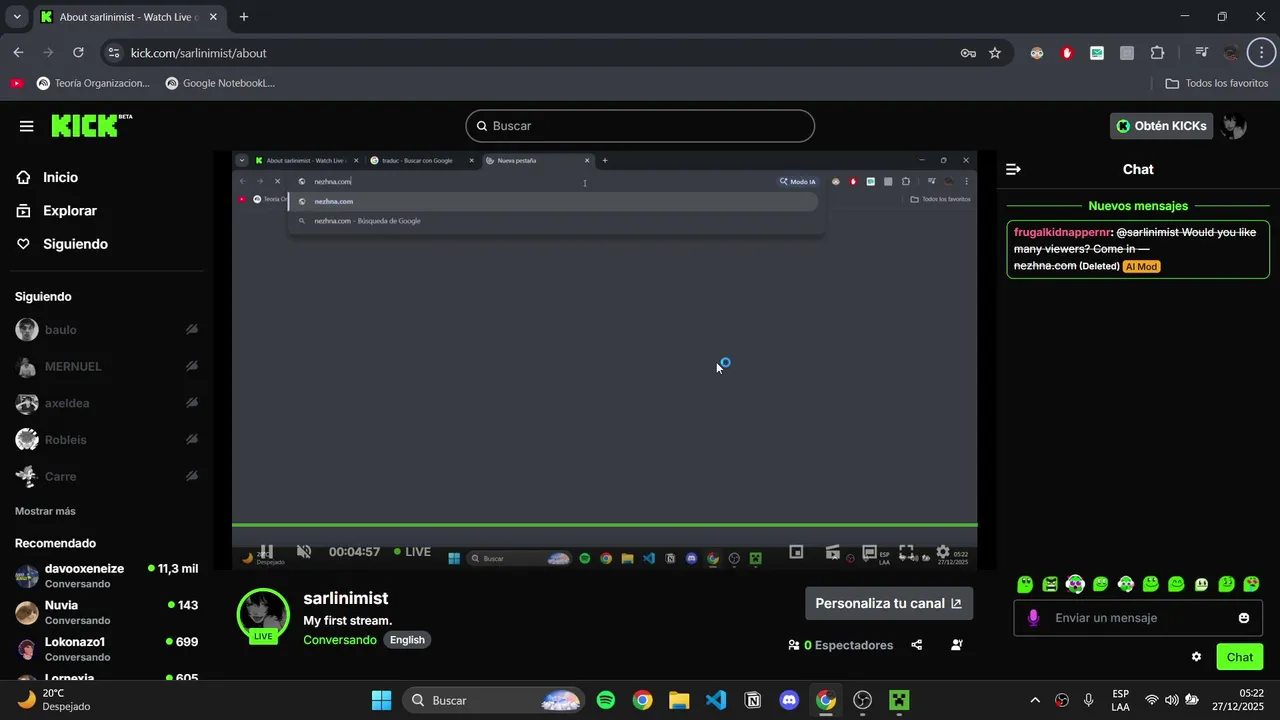Open Visual Studio Code from taskbar
Image resolution: width=1280 pixels, height=720 pixels.
716,700
